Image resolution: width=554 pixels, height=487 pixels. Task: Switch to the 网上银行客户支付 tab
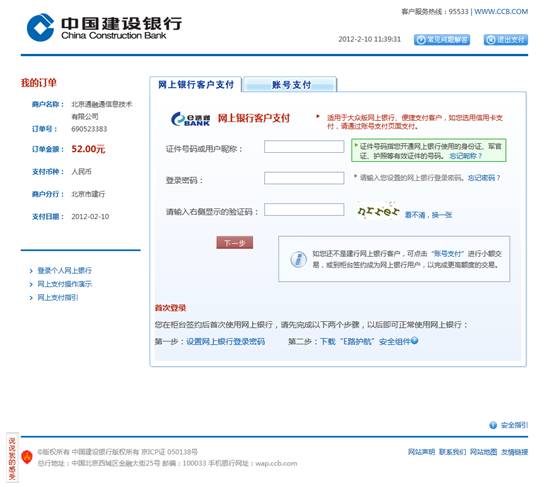tap(195, 84)
